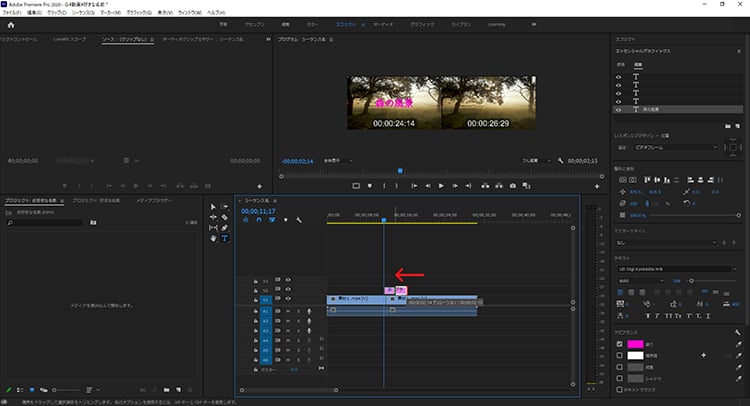This screenshot has width=750, height=406.
Task: Hide the selected 森の風景 text layer
Action: pyautogui.click(x=618, y=110)
